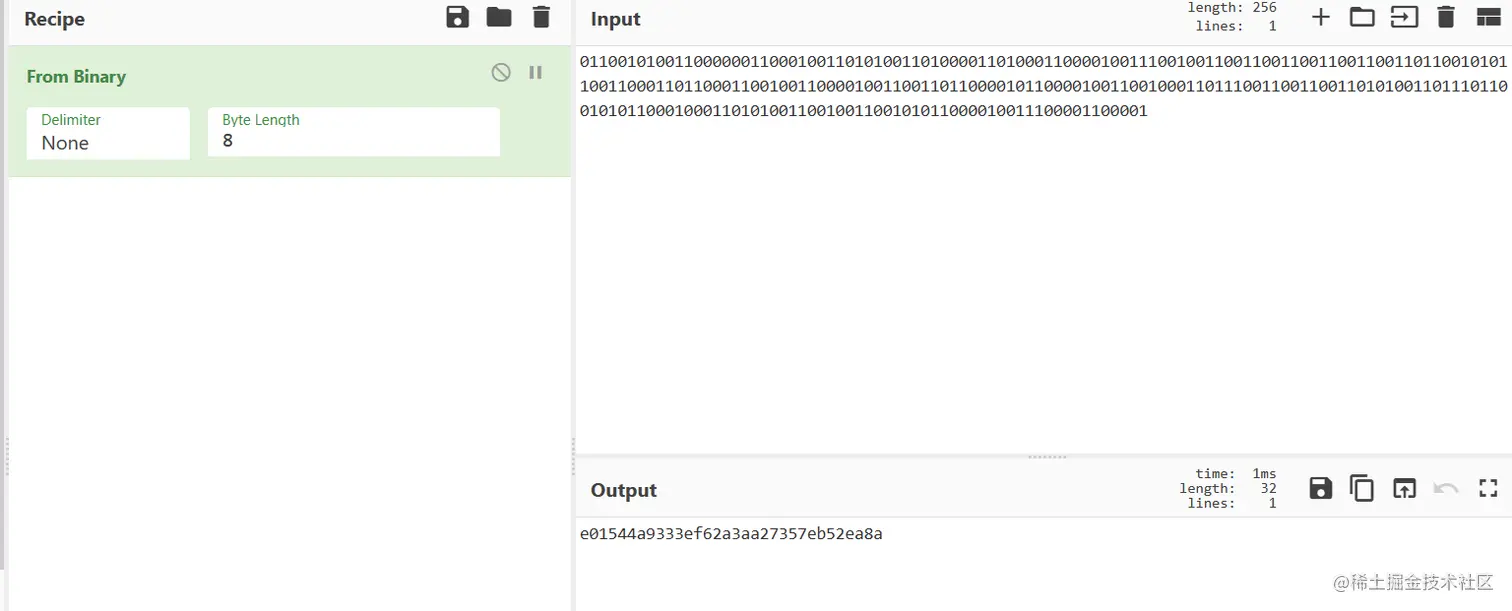Click the input length 256 statistic

(1232, 8)
